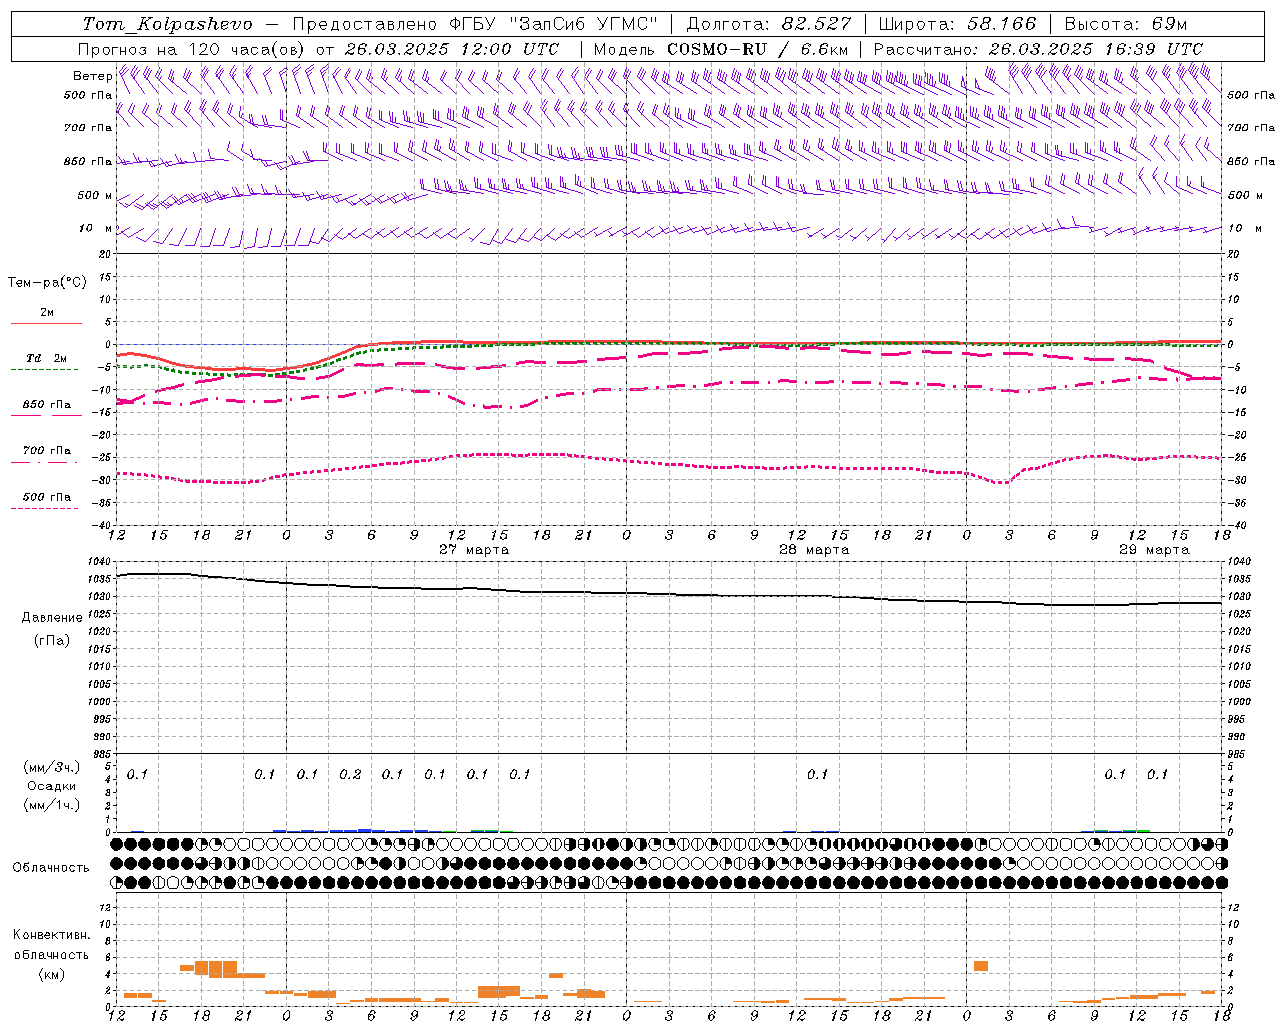The image size is (1280, 1024).
Task: Select the '0.2' precipitation value
Action: [350, 775]
